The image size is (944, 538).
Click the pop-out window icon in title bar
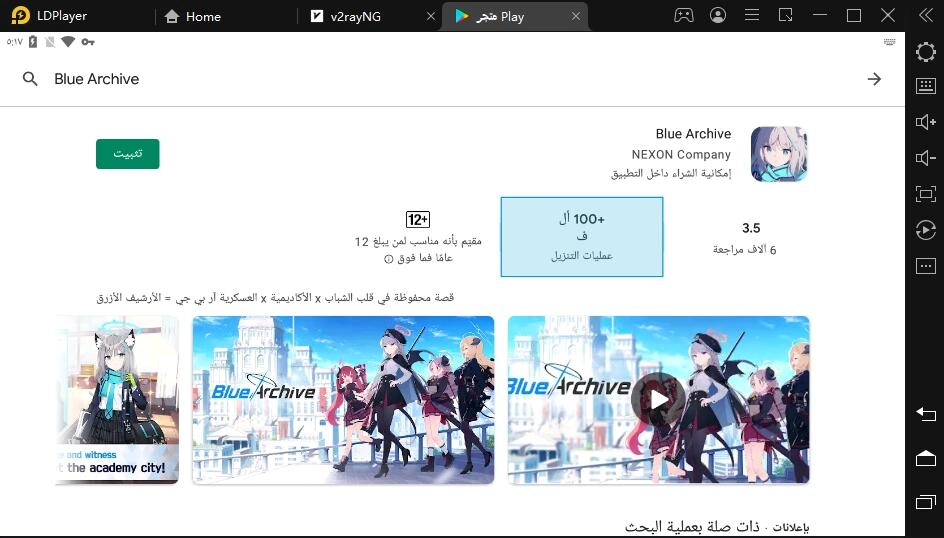coord(786,15)
